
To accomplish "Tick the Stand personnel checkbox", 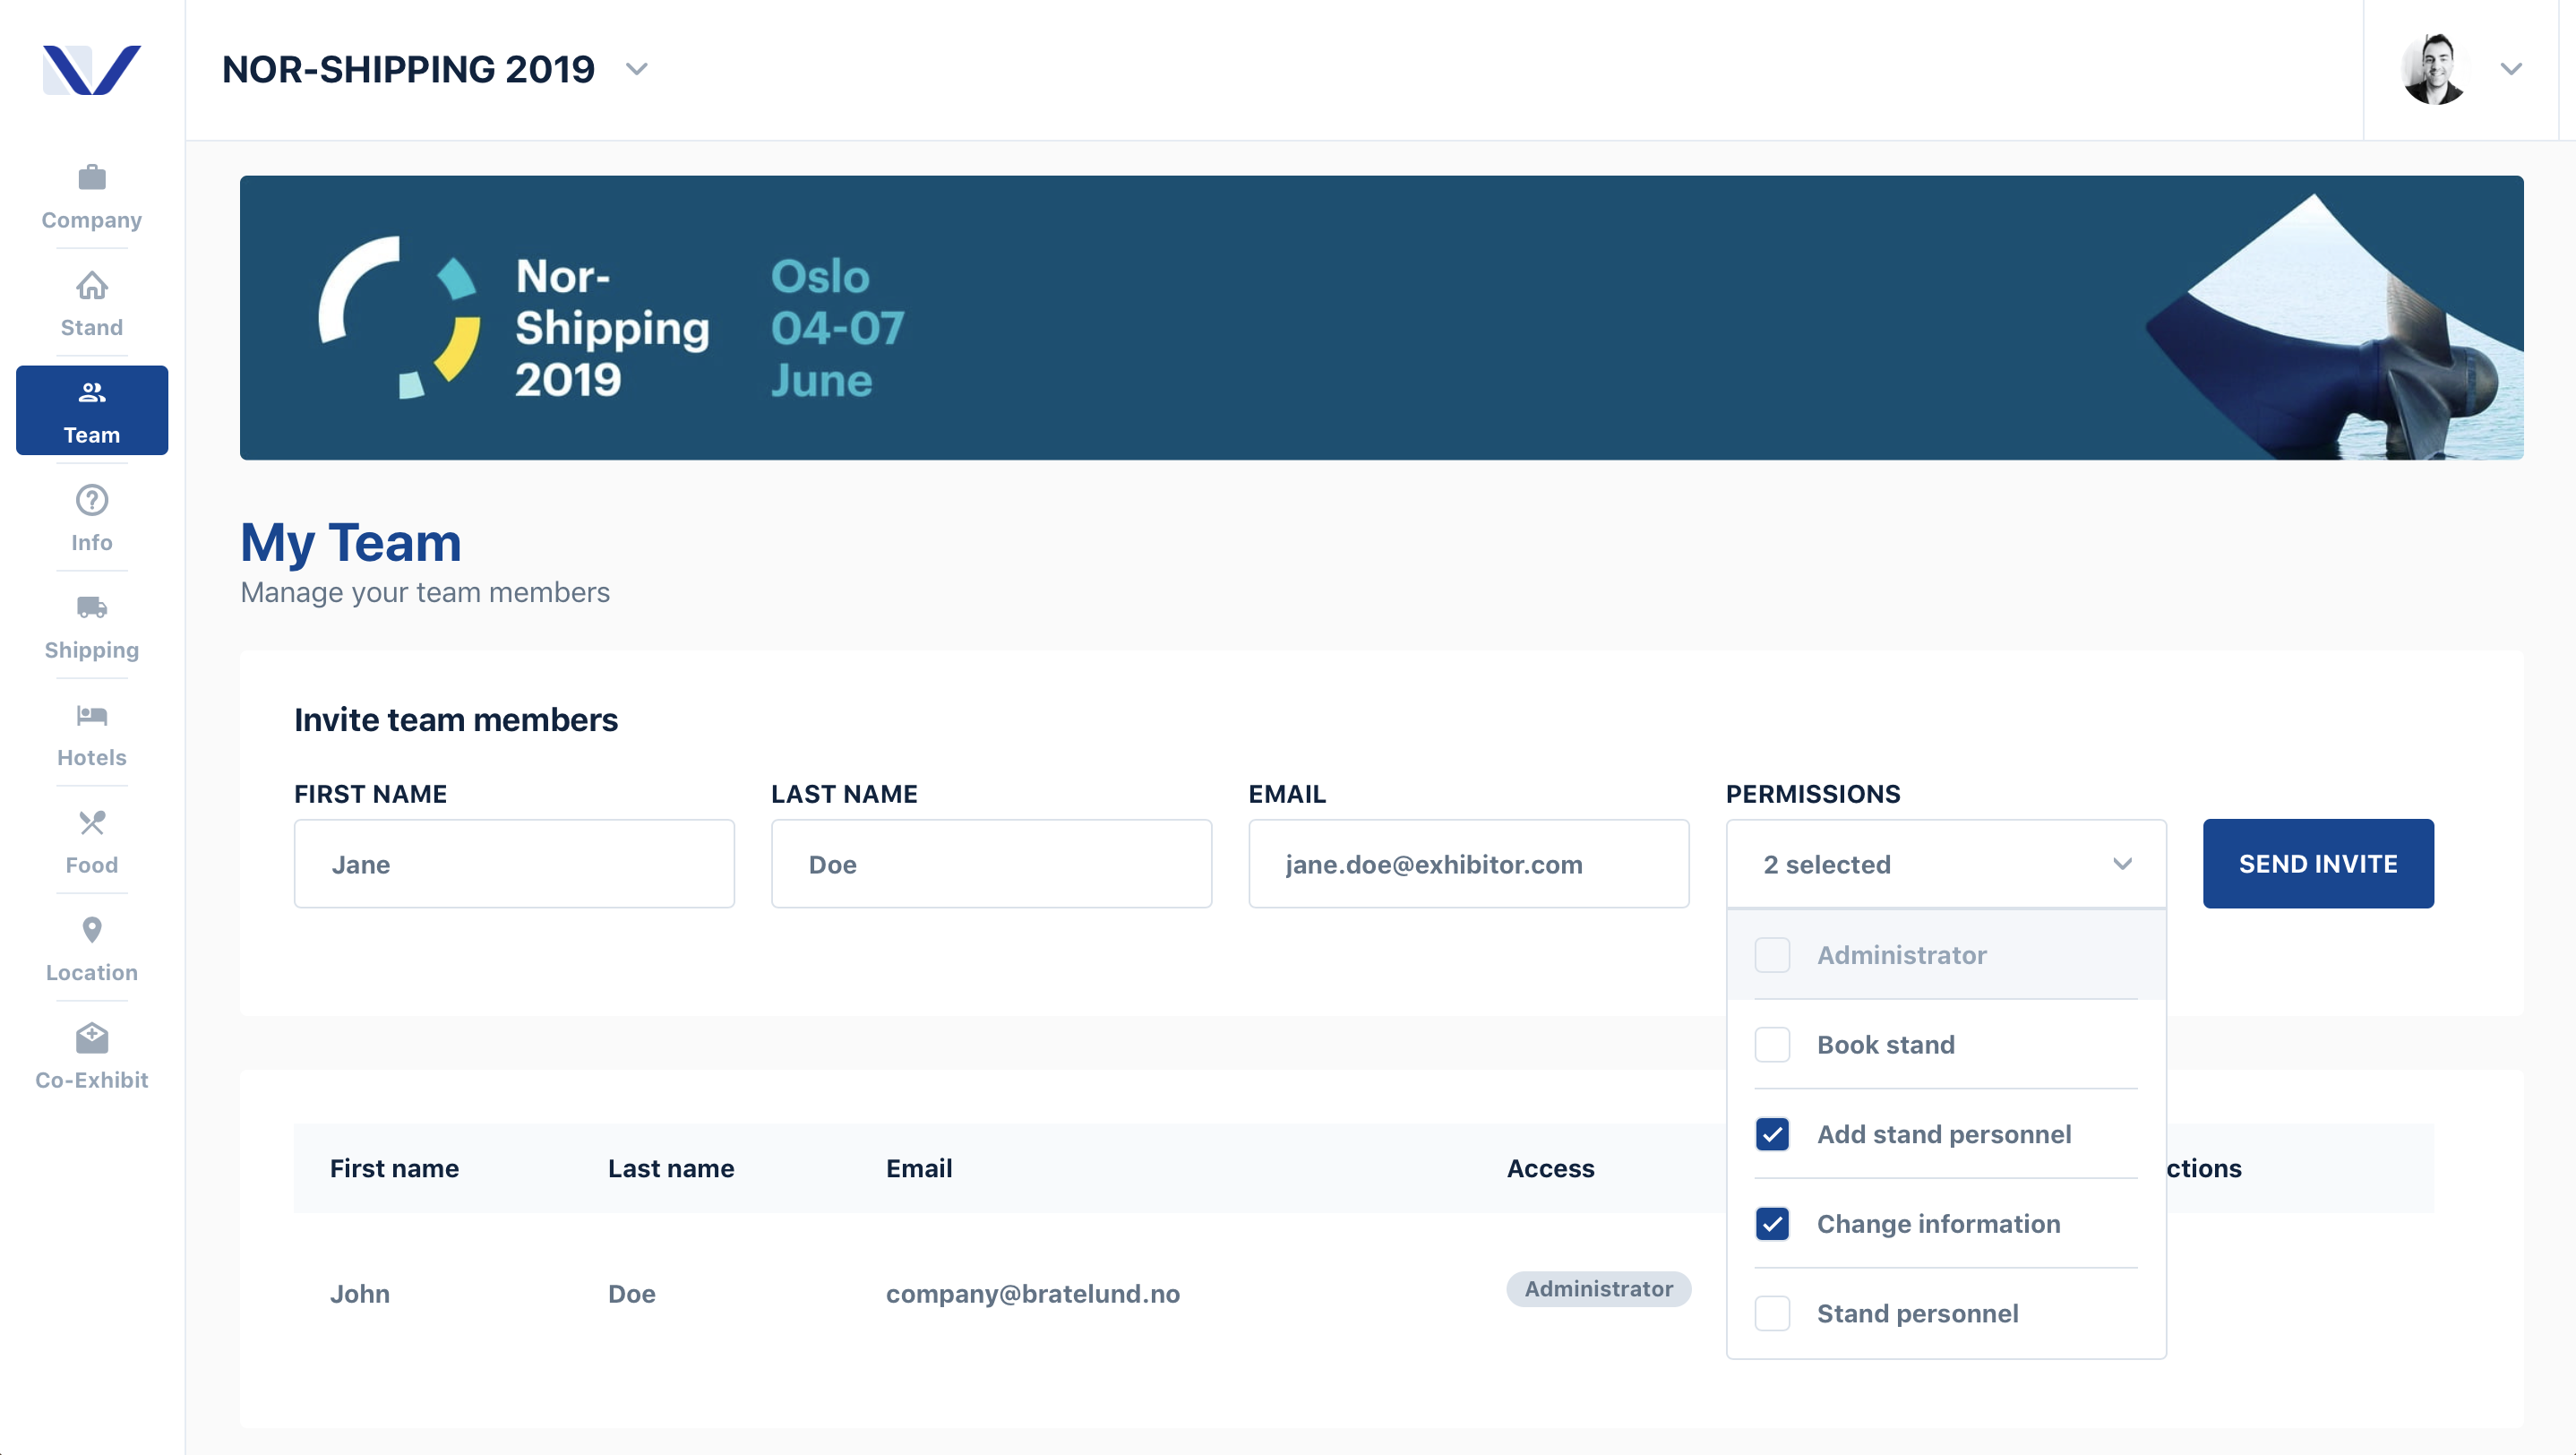I will click(x=1772, y=1313).
